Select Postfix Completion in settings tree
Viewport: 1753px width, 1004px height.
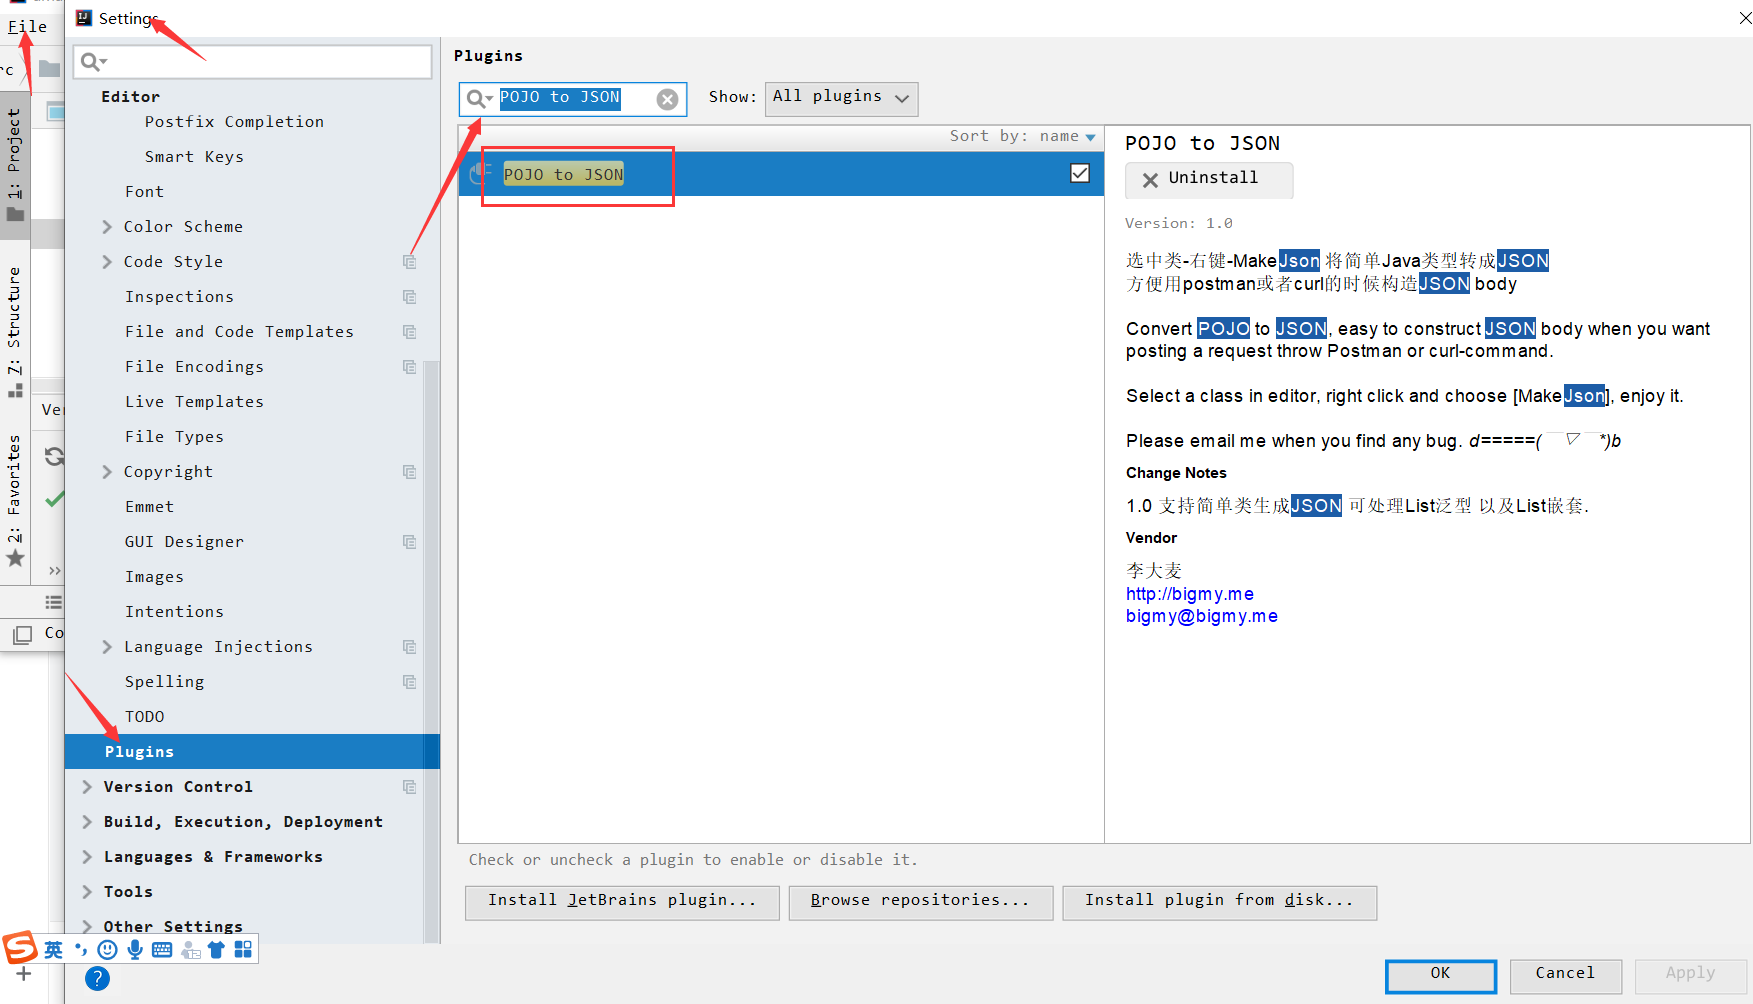pyautogui.click(x=234, y=121)
